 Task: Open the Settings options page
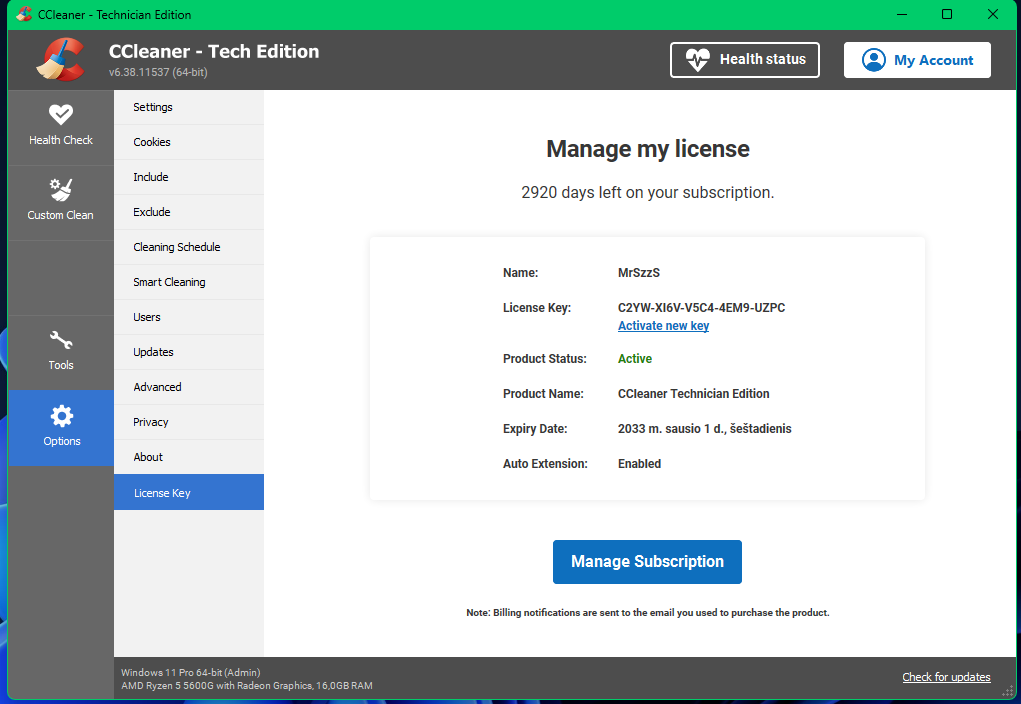pyautogui.click(x=189, y=107)
